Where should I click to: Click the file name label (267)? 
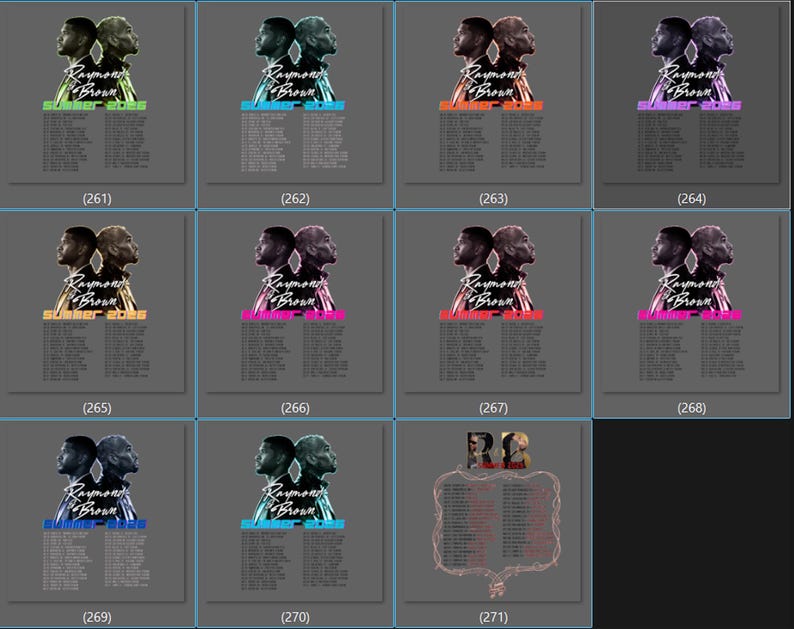[493, 408]
